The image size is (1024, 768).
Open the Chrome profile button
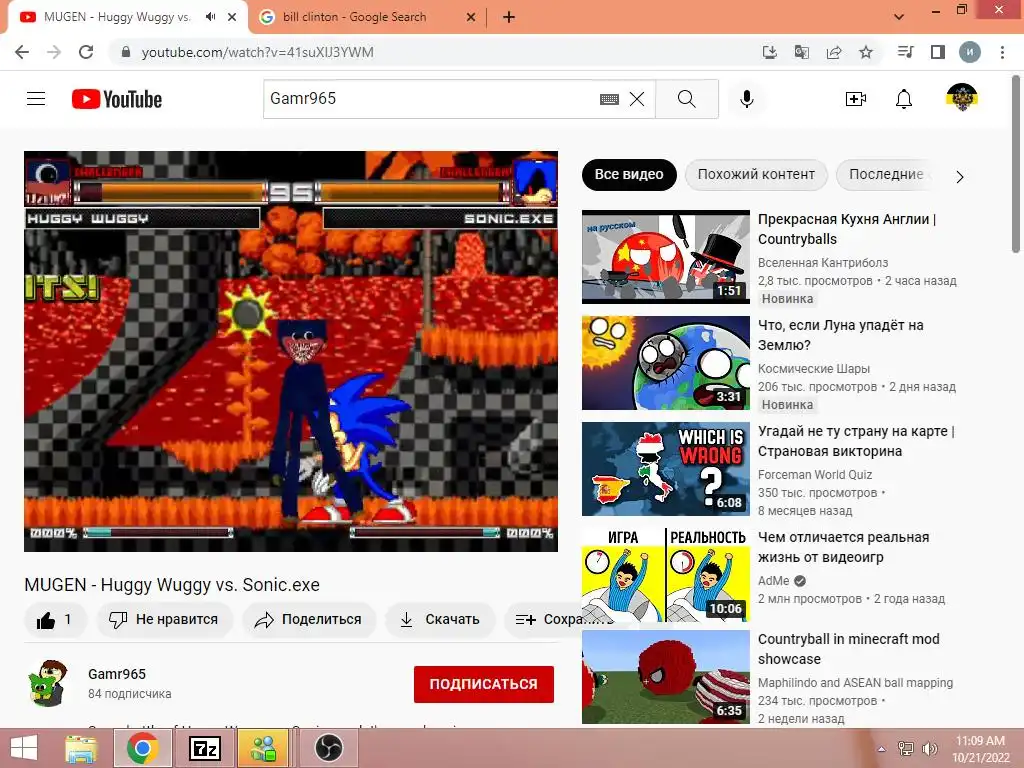tap(970, 52)
